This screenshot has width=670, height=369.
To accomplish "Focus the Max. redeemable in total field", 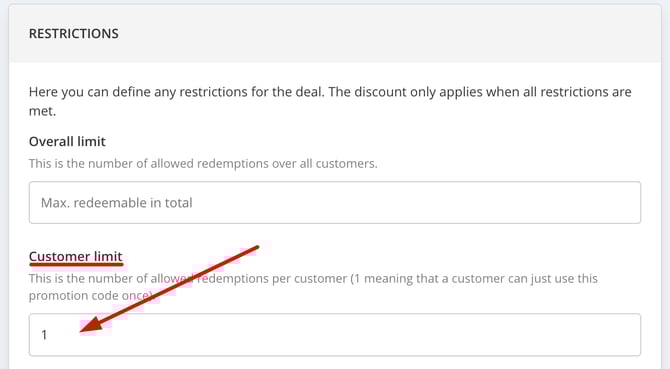I will [335, 202].
